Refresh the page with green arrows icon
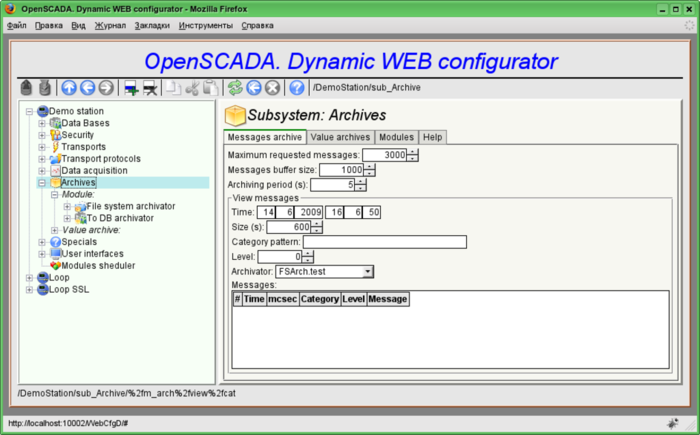 pos(235,88)
